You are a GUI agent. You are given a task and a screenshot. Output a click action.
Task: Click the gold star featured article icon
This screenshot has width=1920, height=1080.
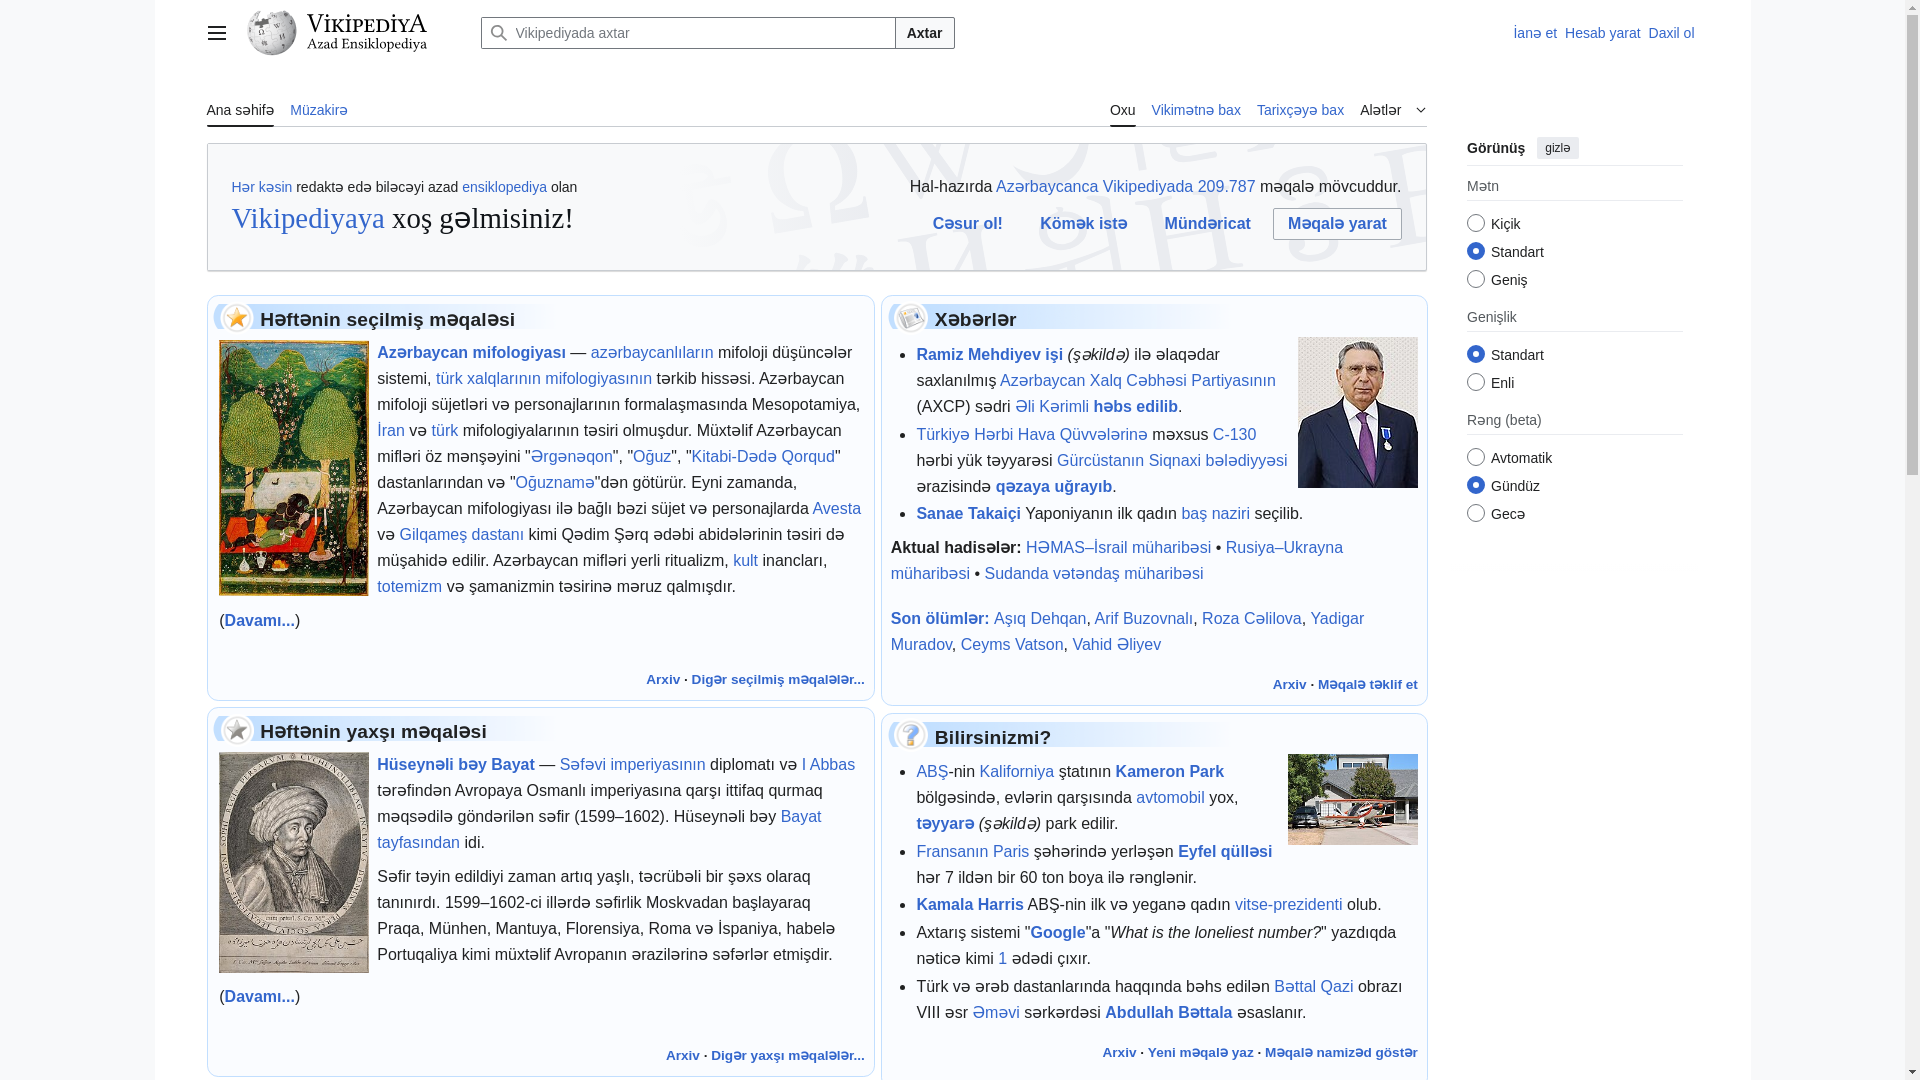coord(237,318)
